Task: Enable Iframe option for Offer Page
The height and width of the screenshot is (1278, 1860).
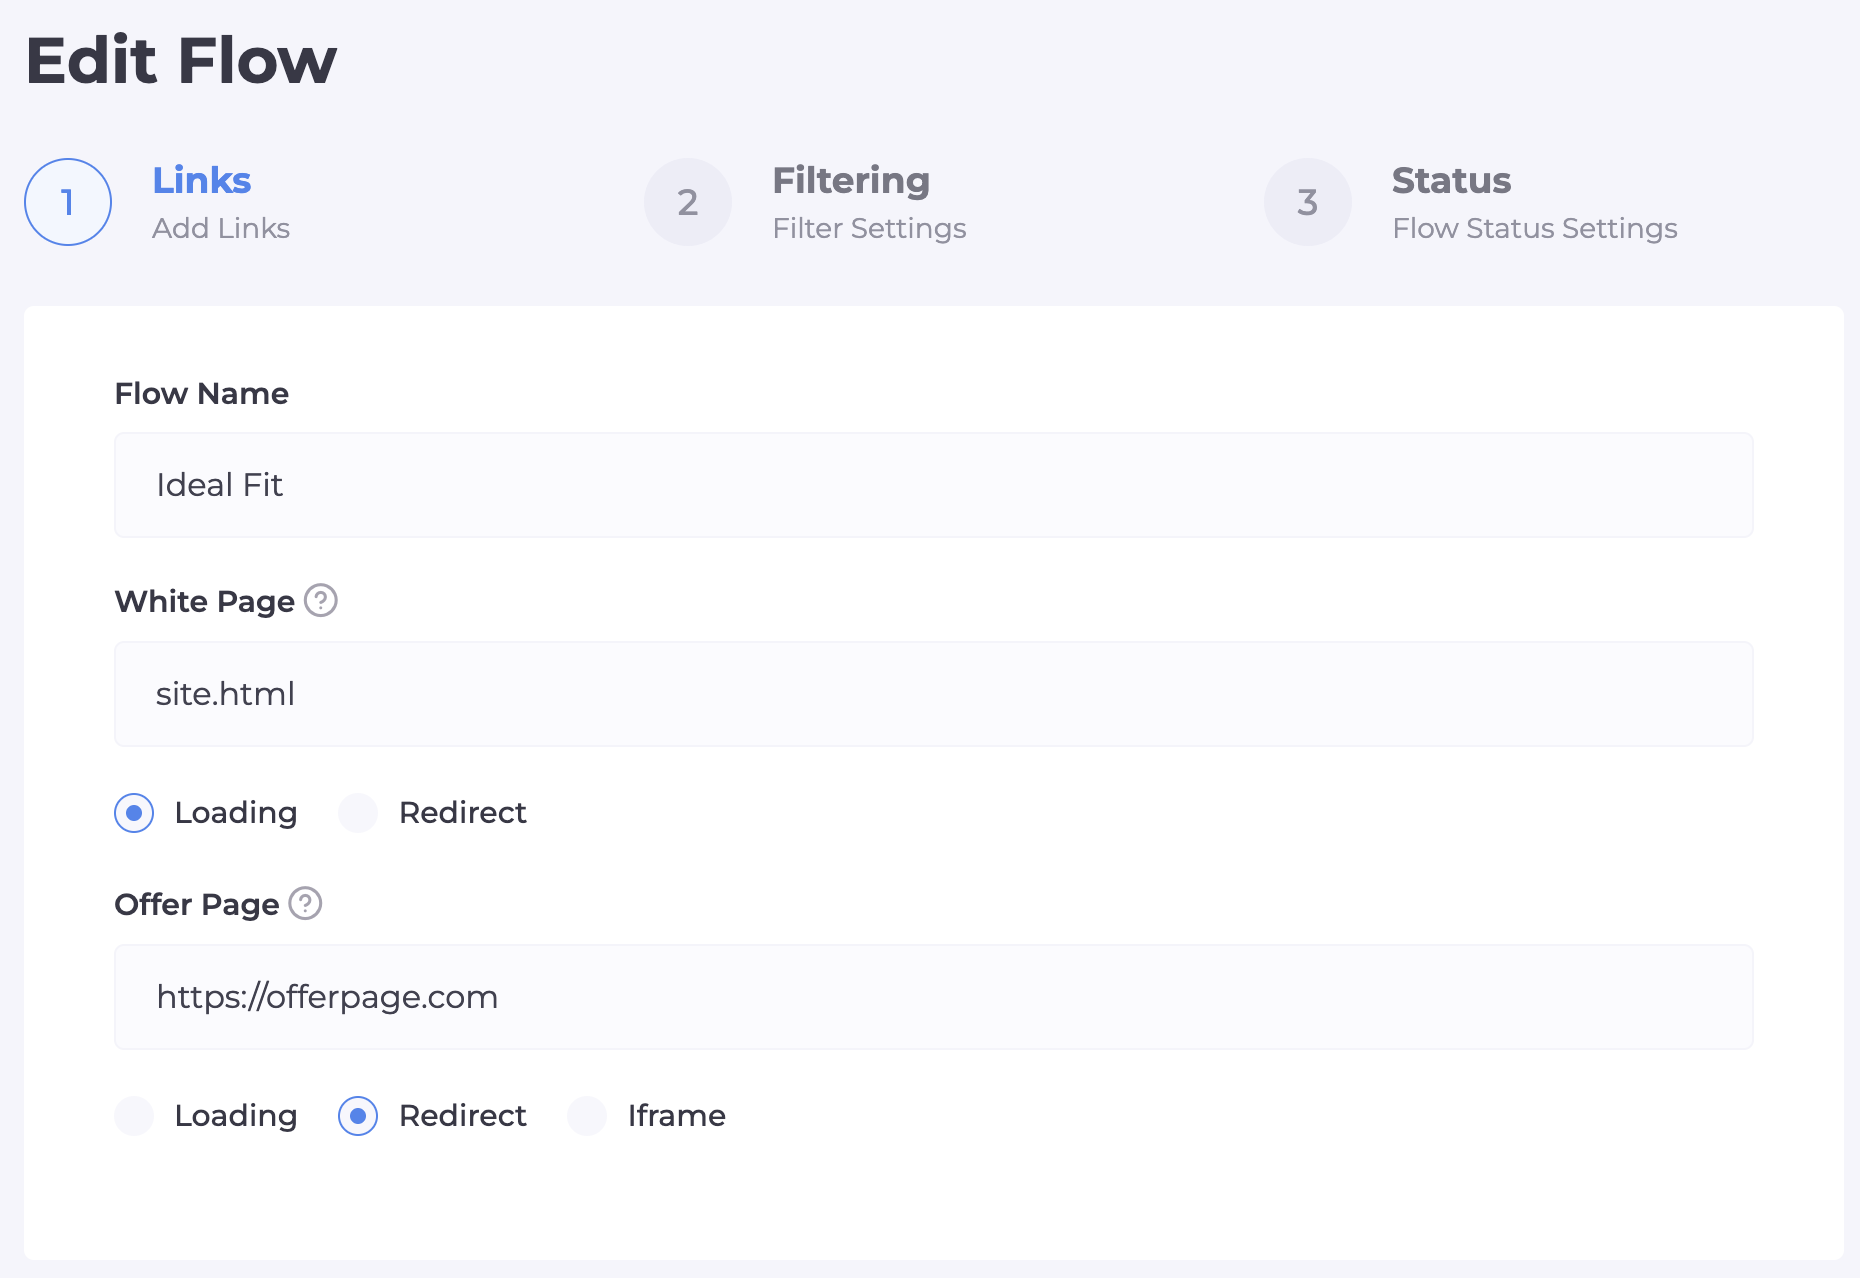Action: pyautogui.click(x=587, y=1116)
